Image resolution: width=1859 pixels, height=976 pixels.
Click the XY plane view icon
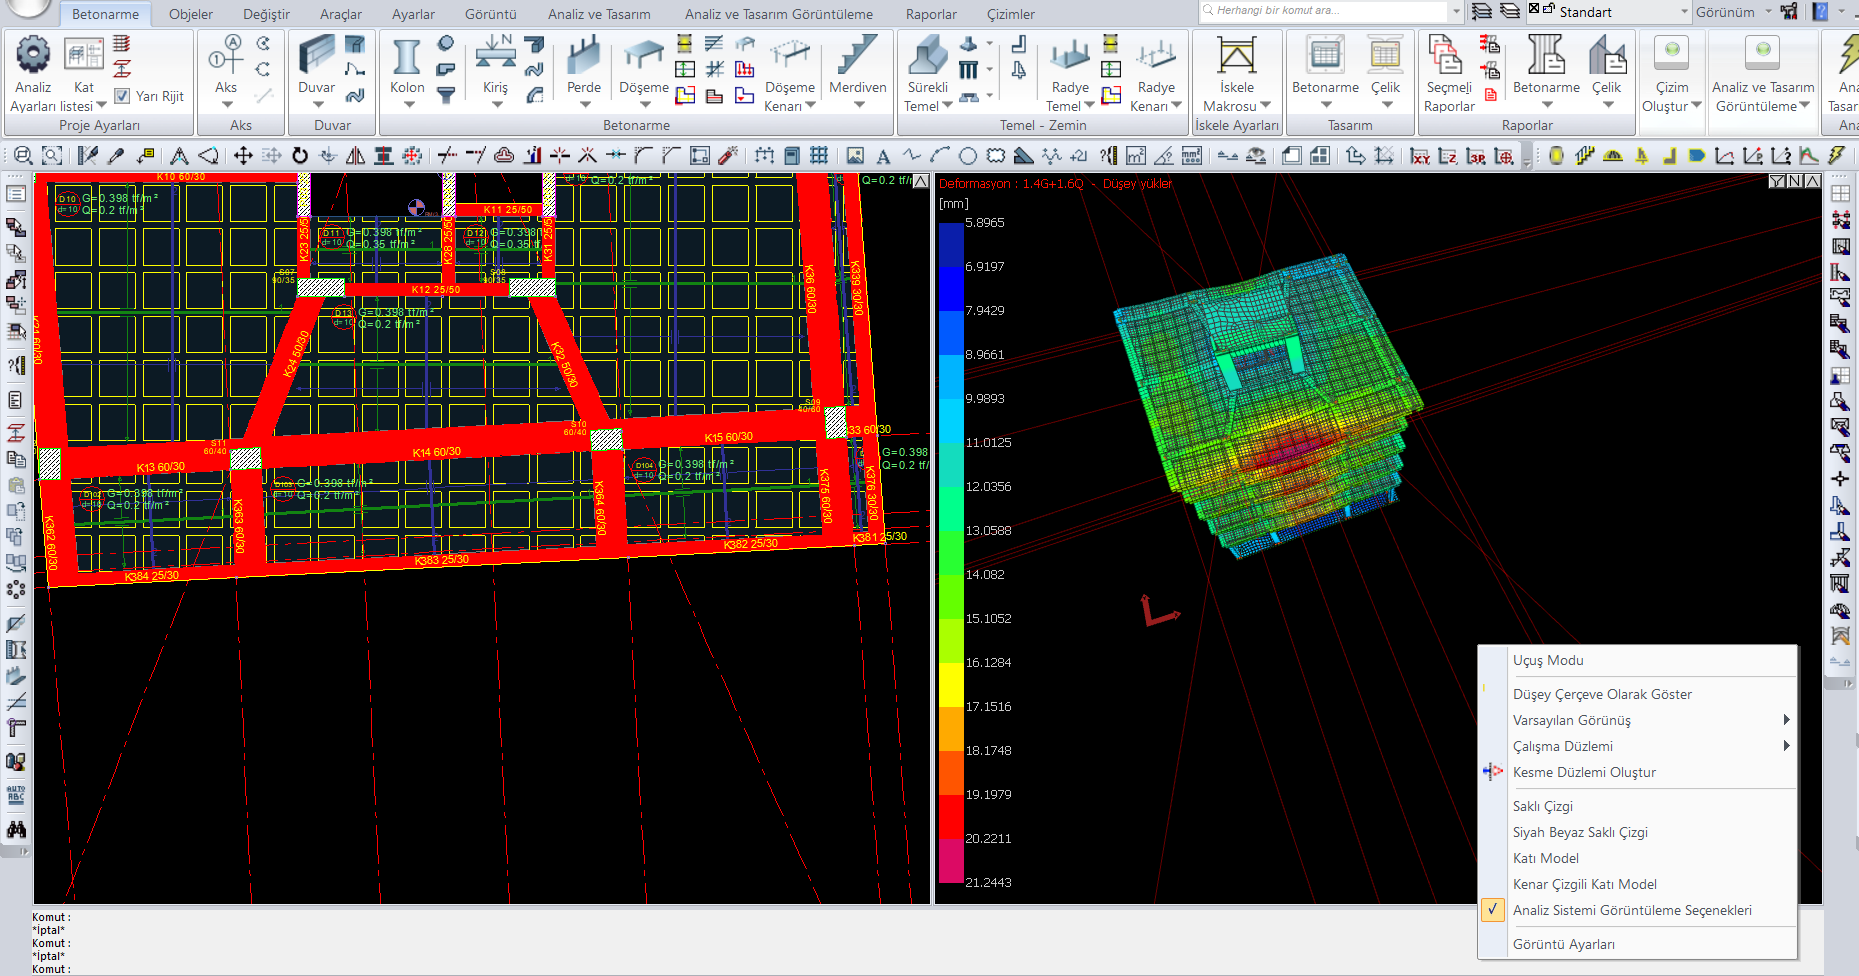1420,156
